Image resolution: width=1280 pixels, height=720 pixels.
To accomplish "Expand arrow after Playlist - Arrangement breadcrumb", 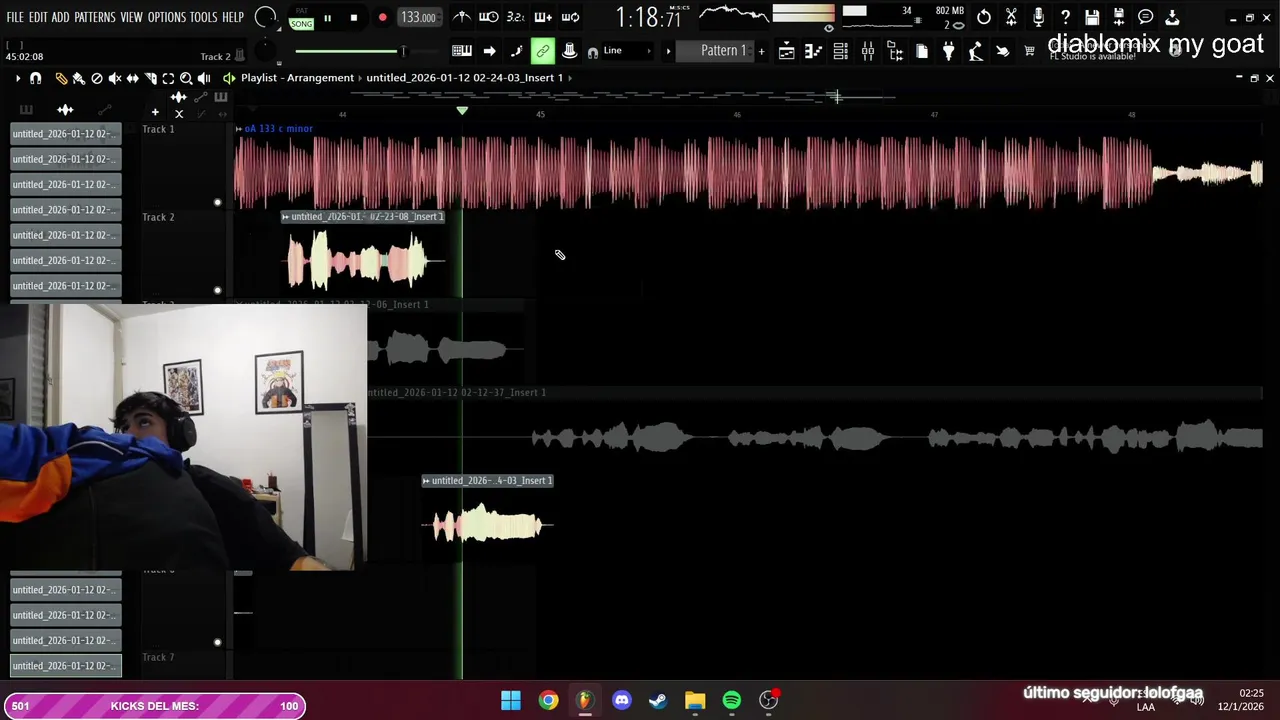I will 360,78.
